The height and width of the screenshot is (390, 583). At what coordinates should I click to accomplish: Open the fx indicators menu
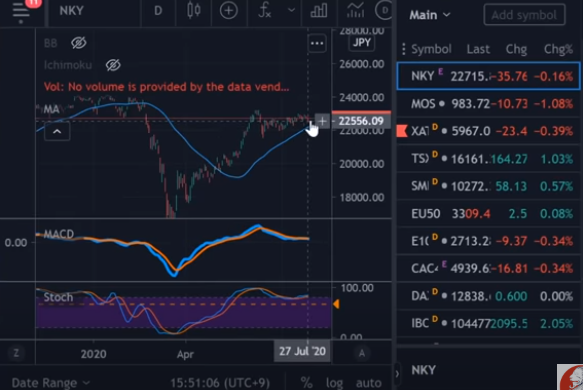(264, 10)
